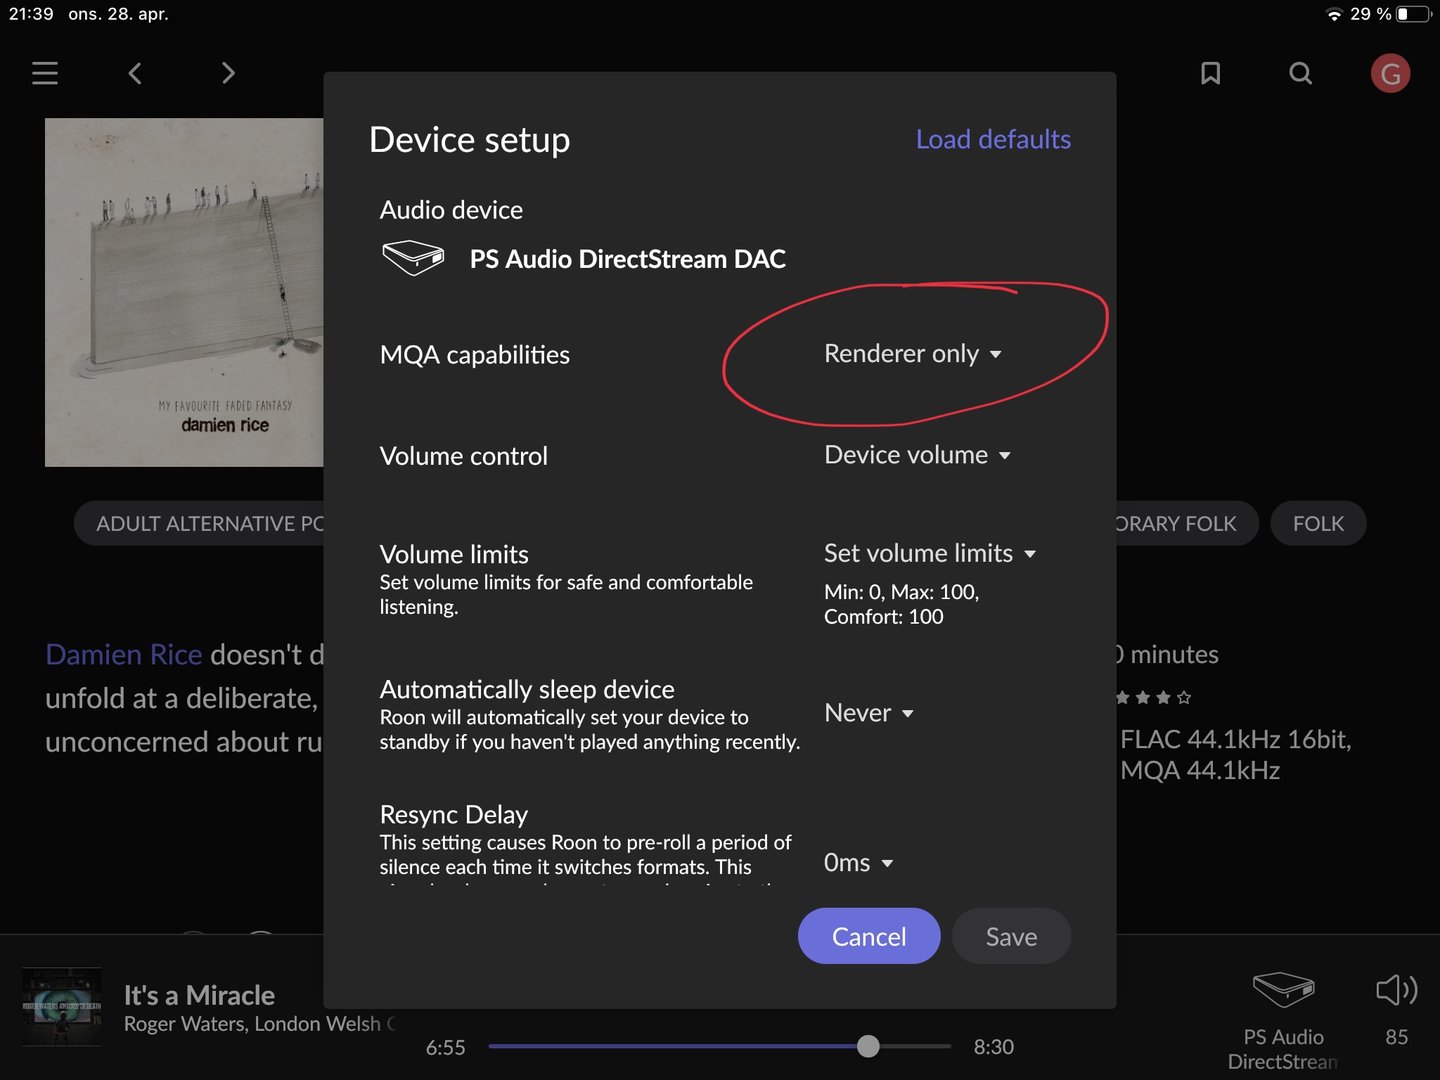Save the device setup settings
Screen dimensions: 1440x1080
pyautogui.click(x=1011, y=936)
